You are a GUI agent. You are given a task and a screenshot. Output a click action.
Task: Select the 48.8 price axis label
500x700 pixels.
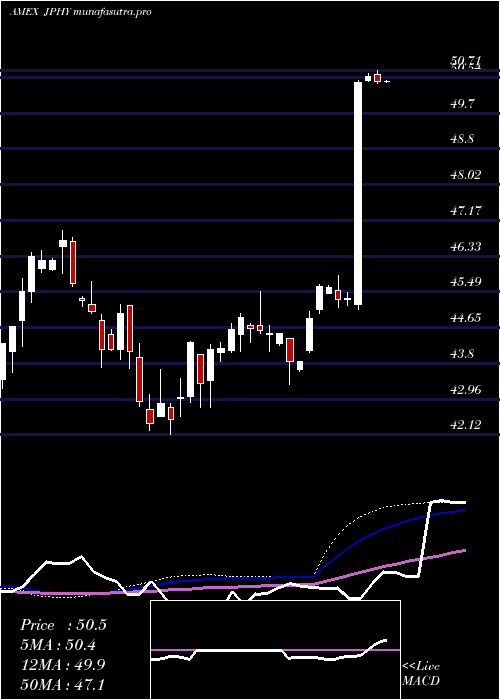[463, 139]
